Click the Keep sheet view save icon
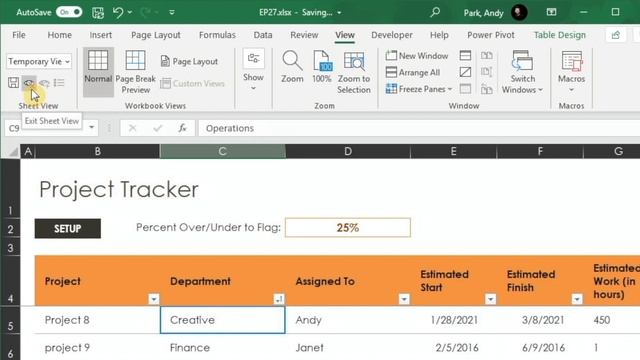The width and height of the screenshot is (640, 360). coord(13,83)
